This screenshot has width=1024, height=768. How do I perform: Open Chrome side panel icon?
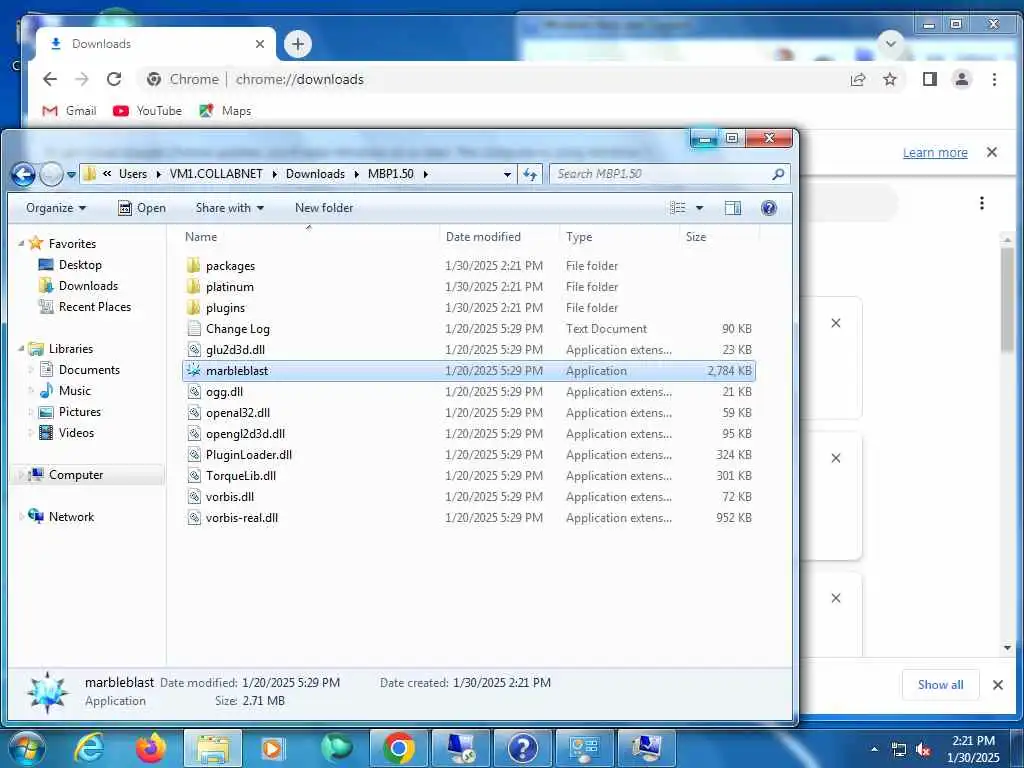[929, 79]
